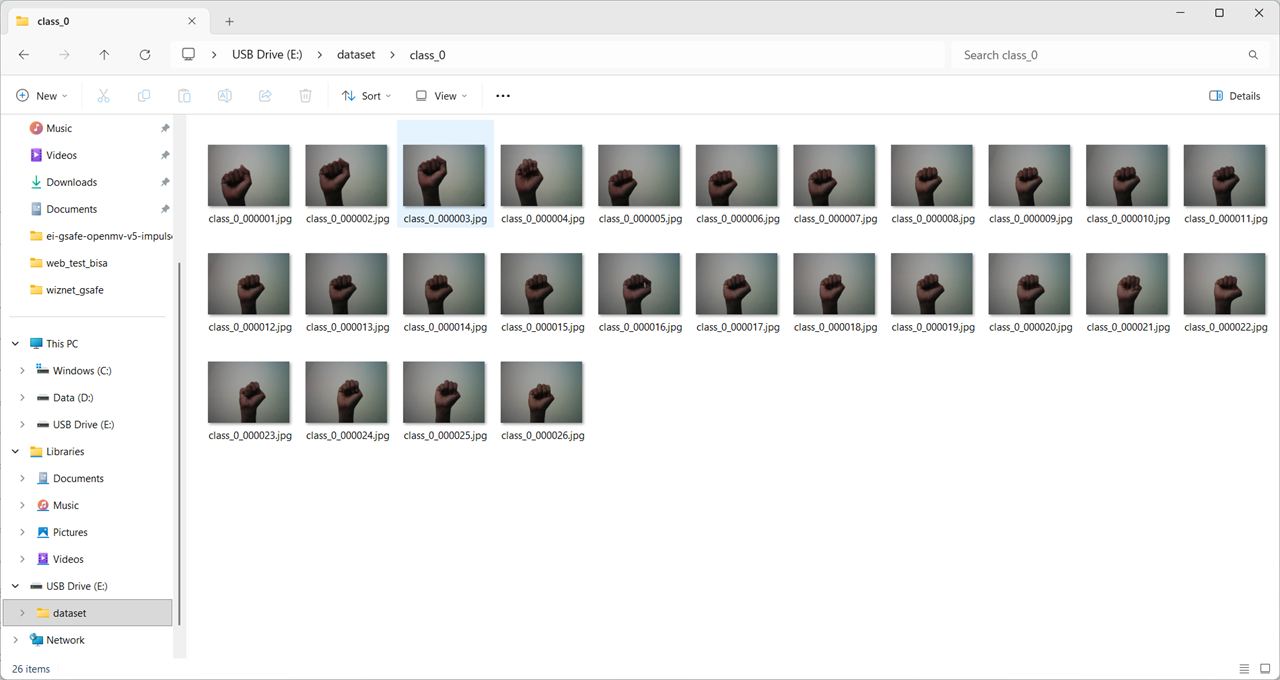Screen dimensions: 1280x680
Task: Open the New dropdown menu
Action: click(42, 96)
